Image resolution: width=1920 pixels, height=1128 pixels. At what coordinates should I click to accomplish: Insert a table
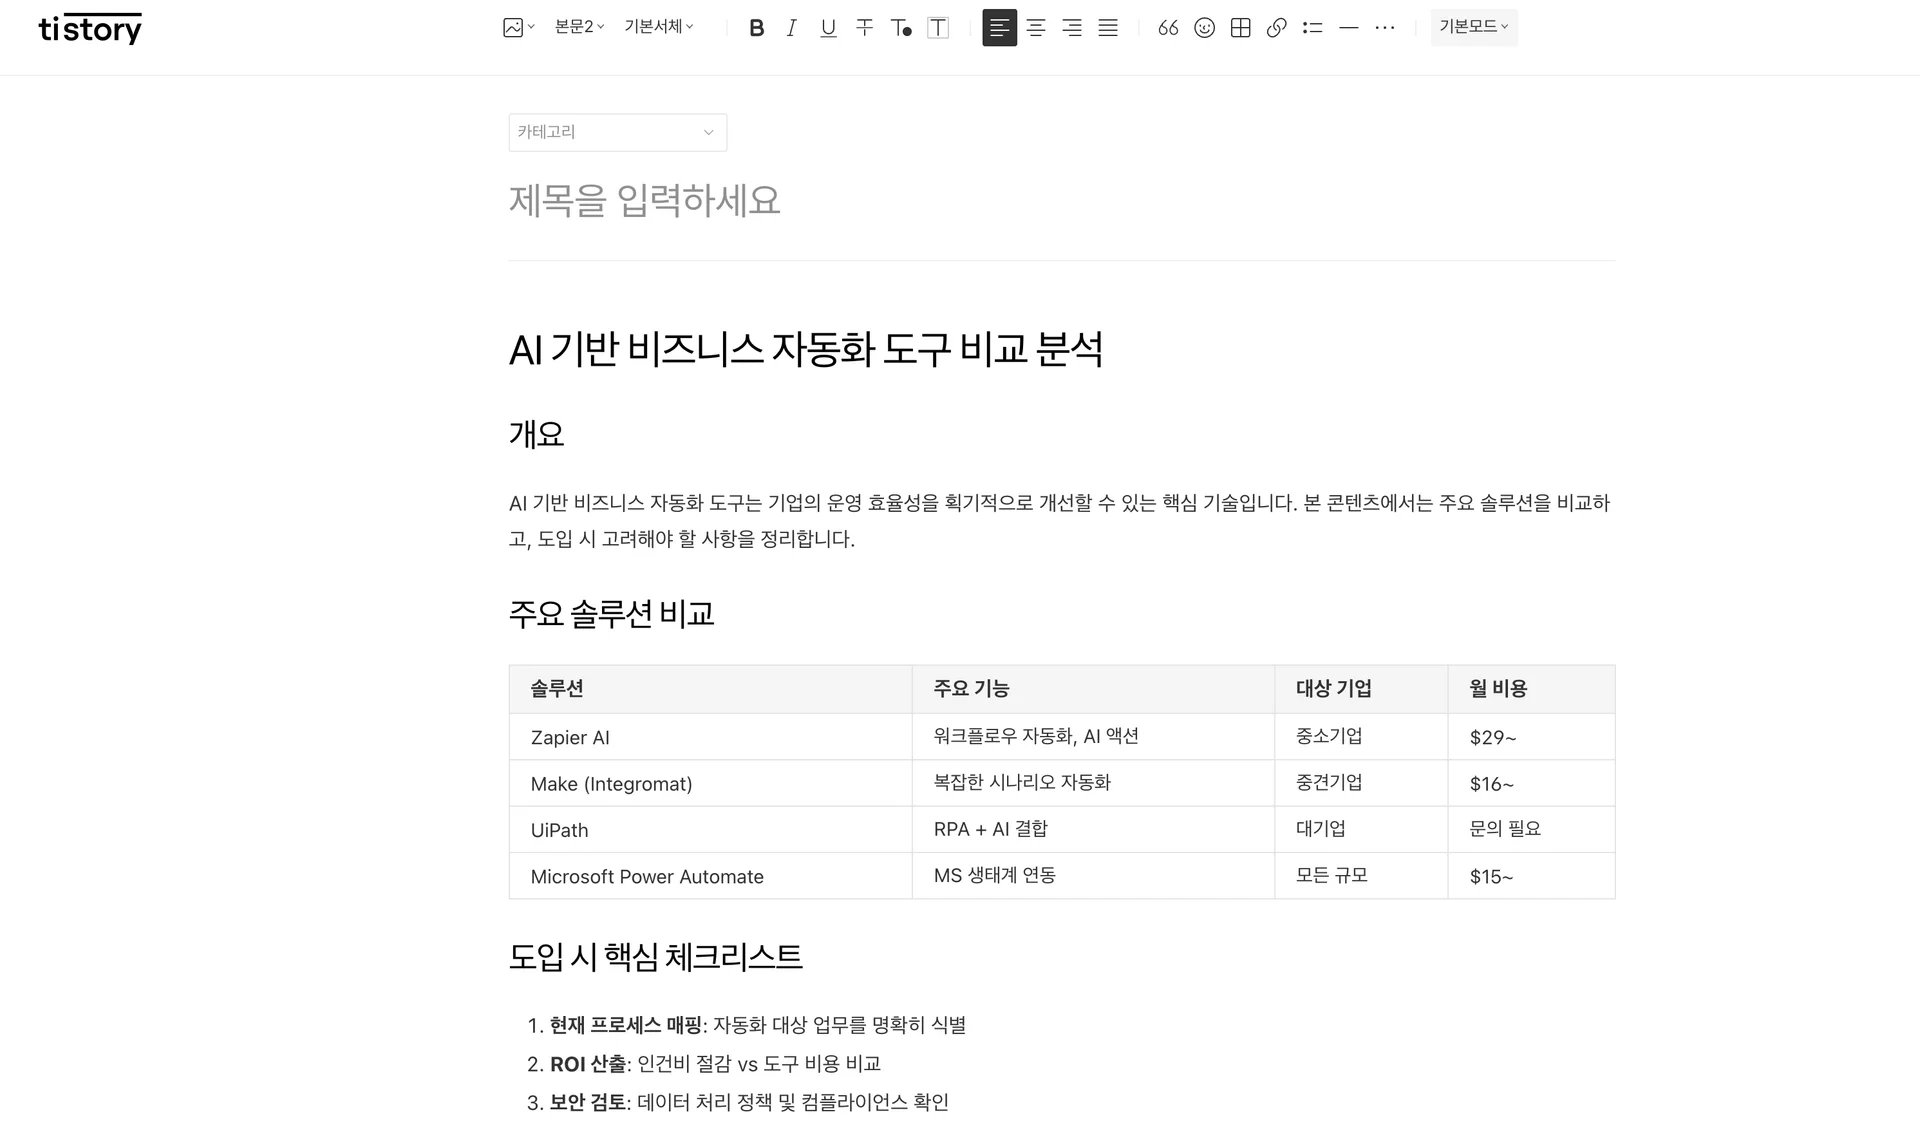coord(1240,28)
